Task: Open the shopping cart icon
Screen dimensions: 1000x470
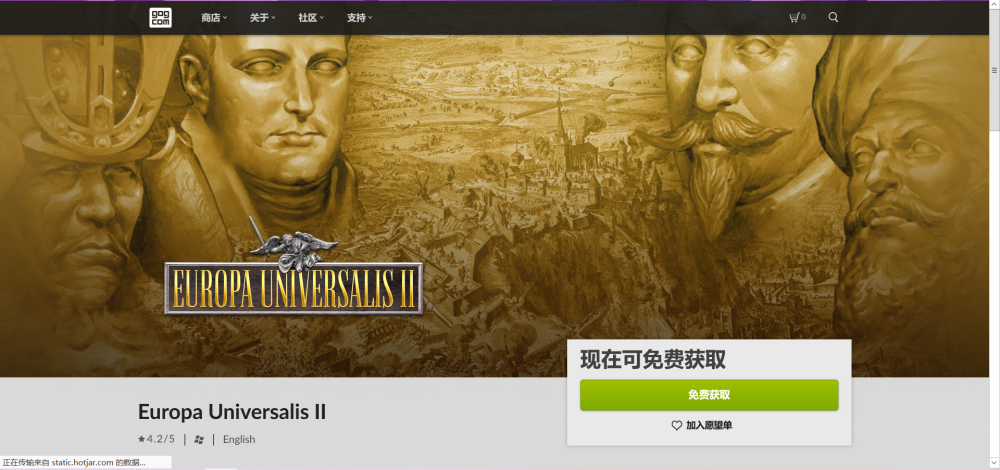Action: (x=793, y=17)
